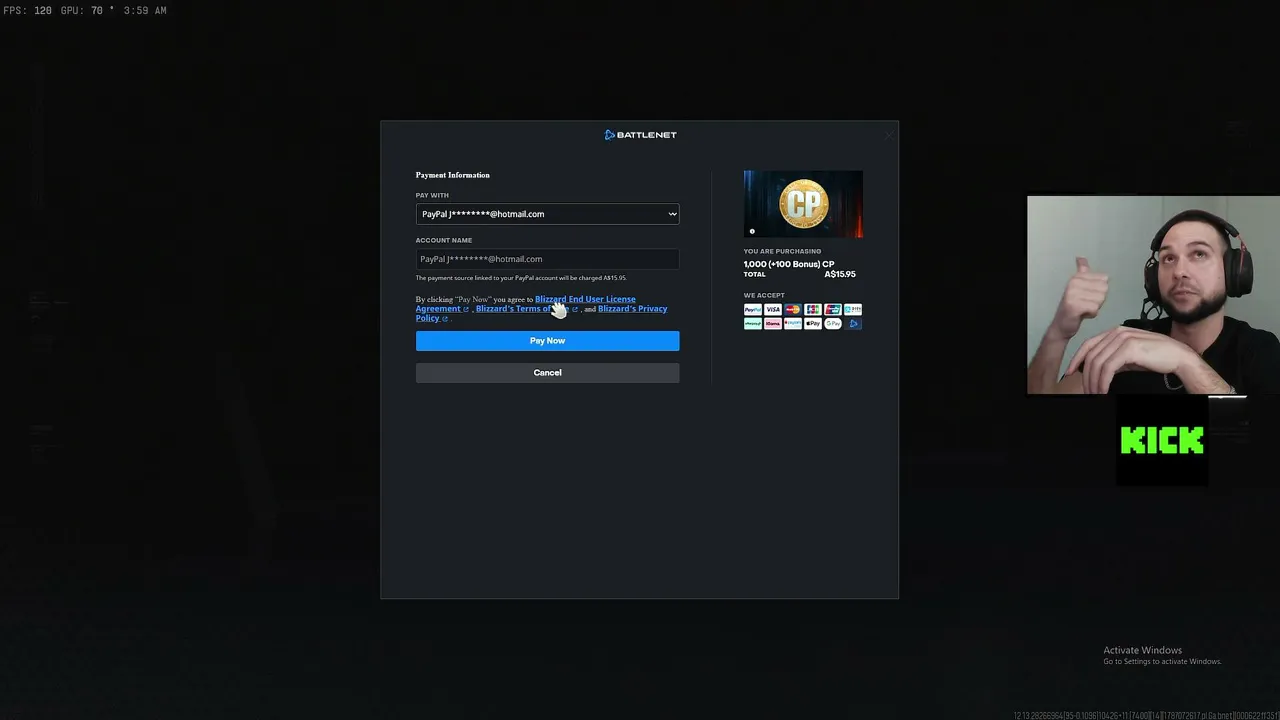This screenshot has width=1280, height=720.
Task: Click the Battle.net Balance icon under We Accept
Action: tap(852, 324)
